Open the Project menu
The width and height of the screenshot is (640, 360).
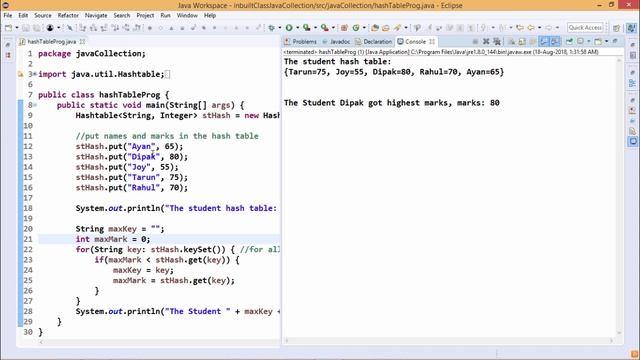point(145,16)
